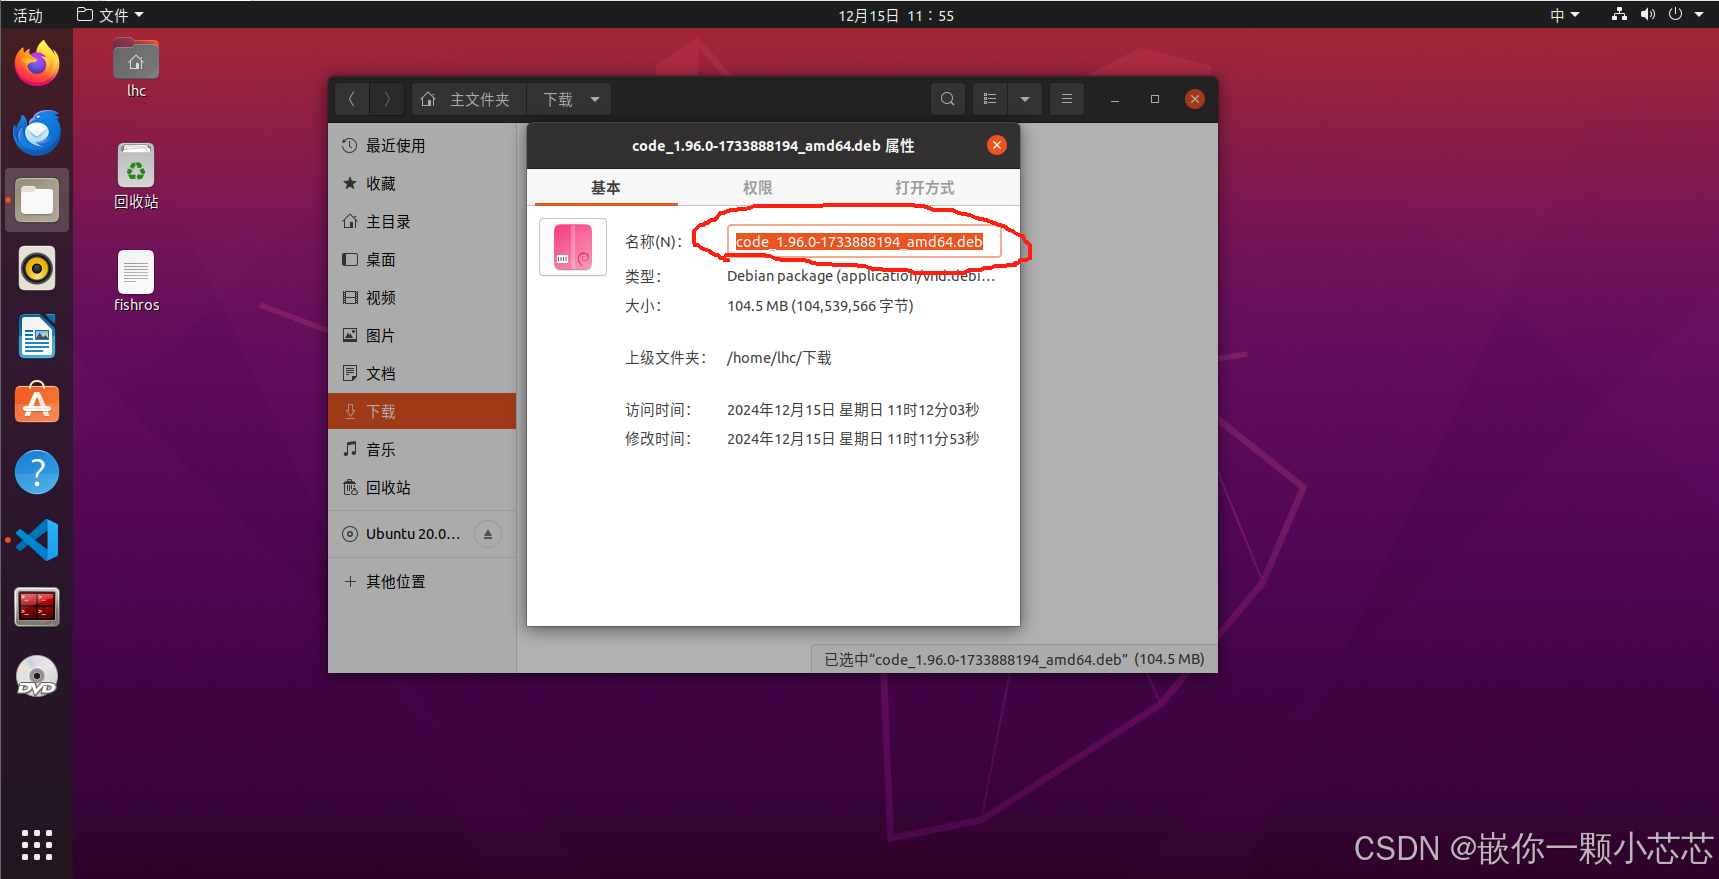Switch to the 权限 tab
This screenshot has height=879, width=1719.
click(x=758, y=188)
